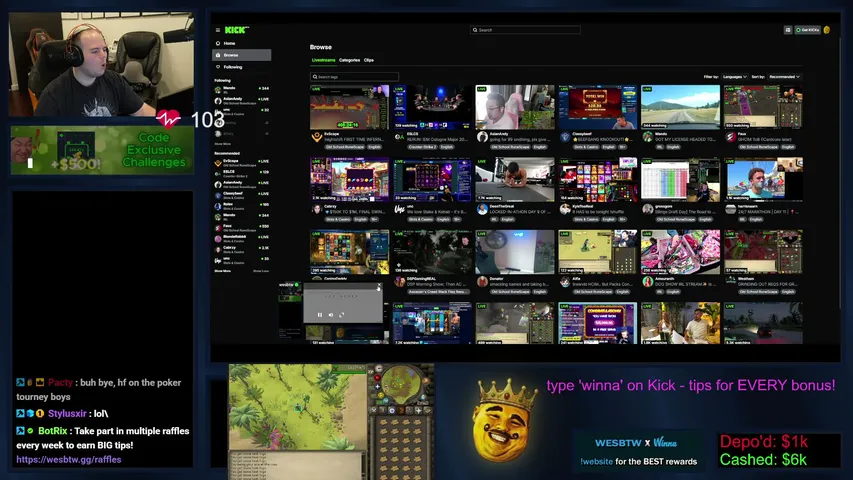Click the Code Exclusive Challenges banner
The image size is (853, 480).
point(102,150)
